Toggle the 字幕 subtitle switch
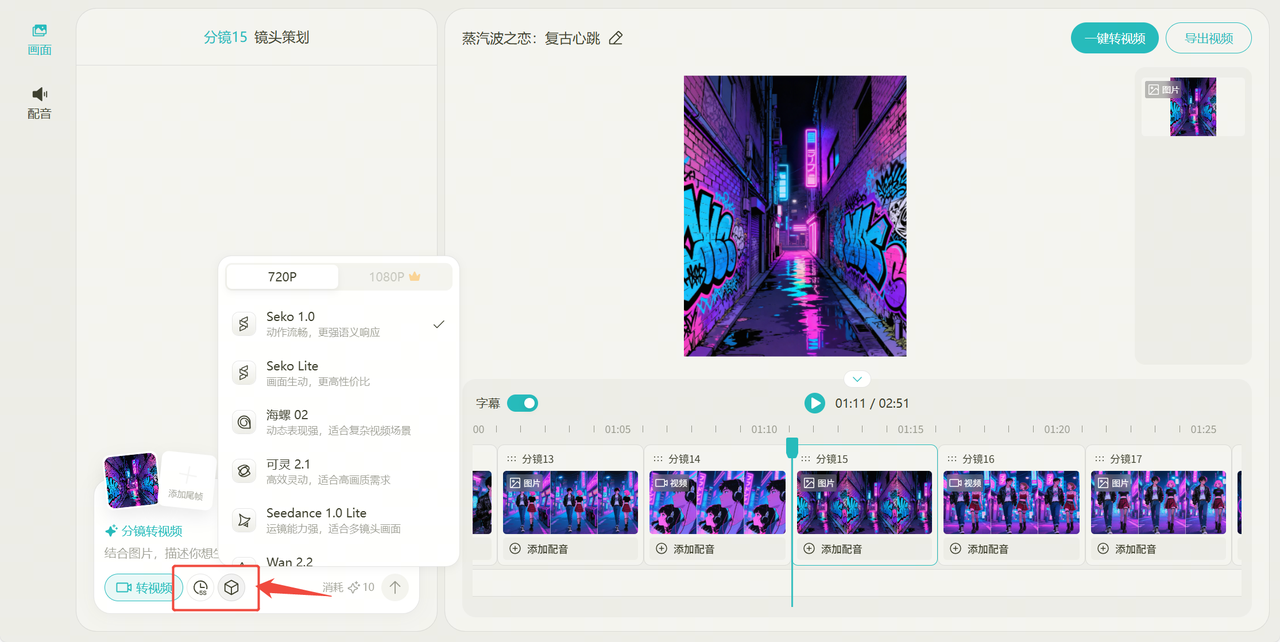 click(x=522, y=403)
